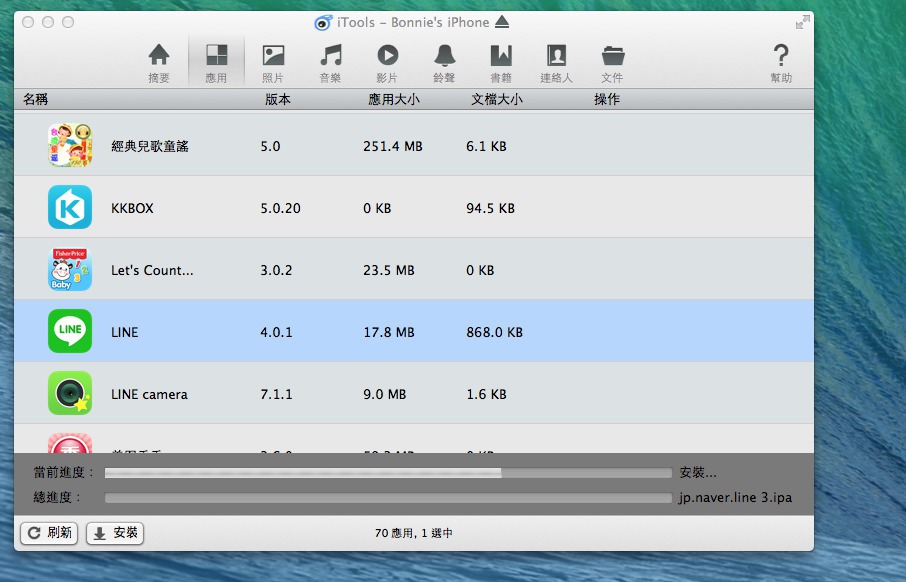The width and height of the screenshot is (906, 582).
Task: Click the green LINE app icon
Action: click(x=70, y=331)
